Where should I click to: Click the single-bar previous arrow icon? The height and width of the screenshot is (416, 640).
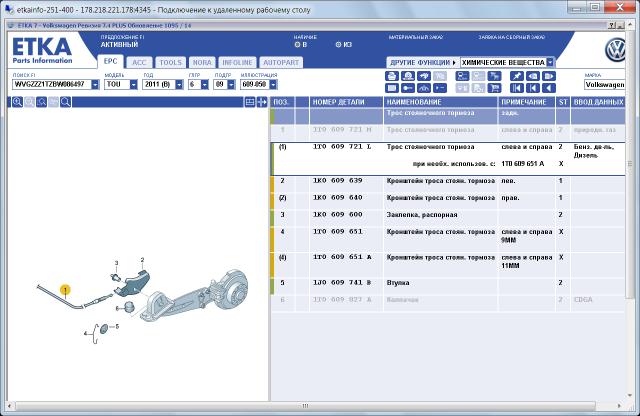pos(533,88)
